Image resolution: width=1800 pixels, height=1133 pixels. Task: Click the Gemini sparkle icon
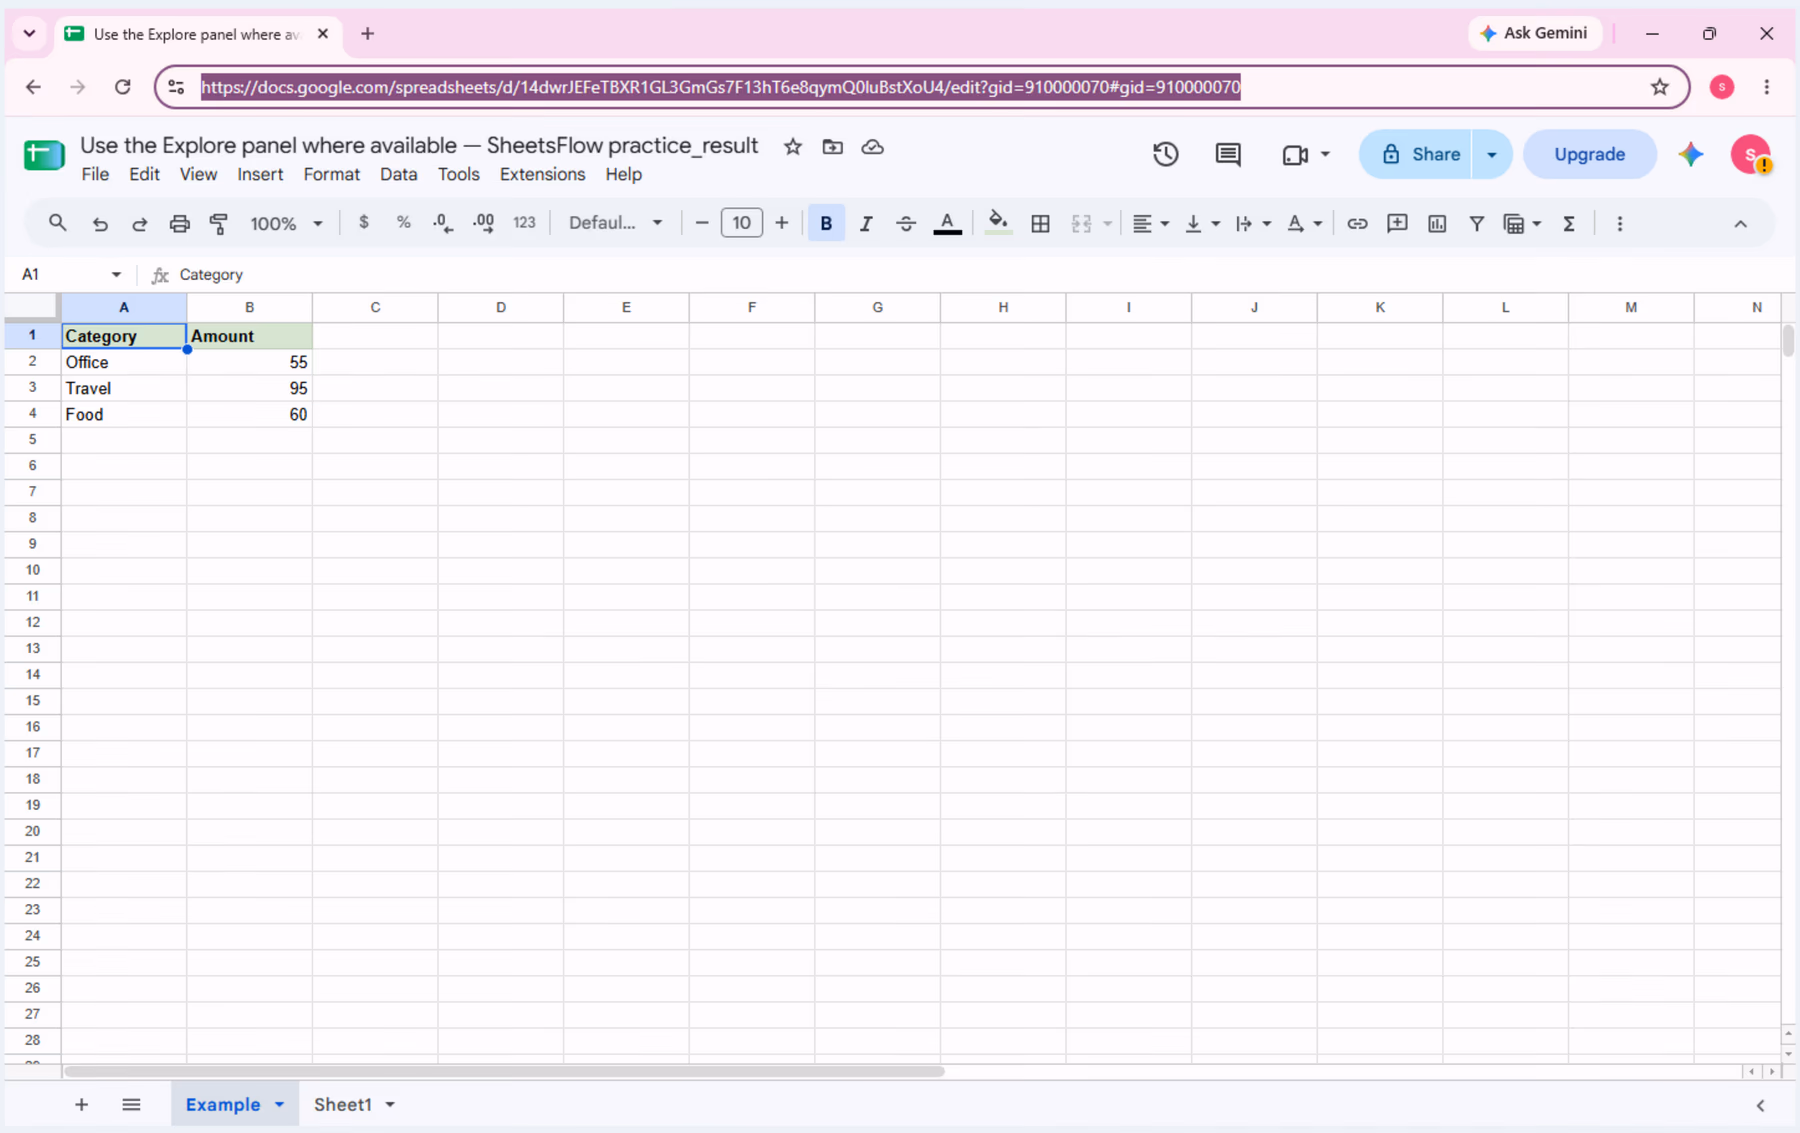pos(1691,154)
